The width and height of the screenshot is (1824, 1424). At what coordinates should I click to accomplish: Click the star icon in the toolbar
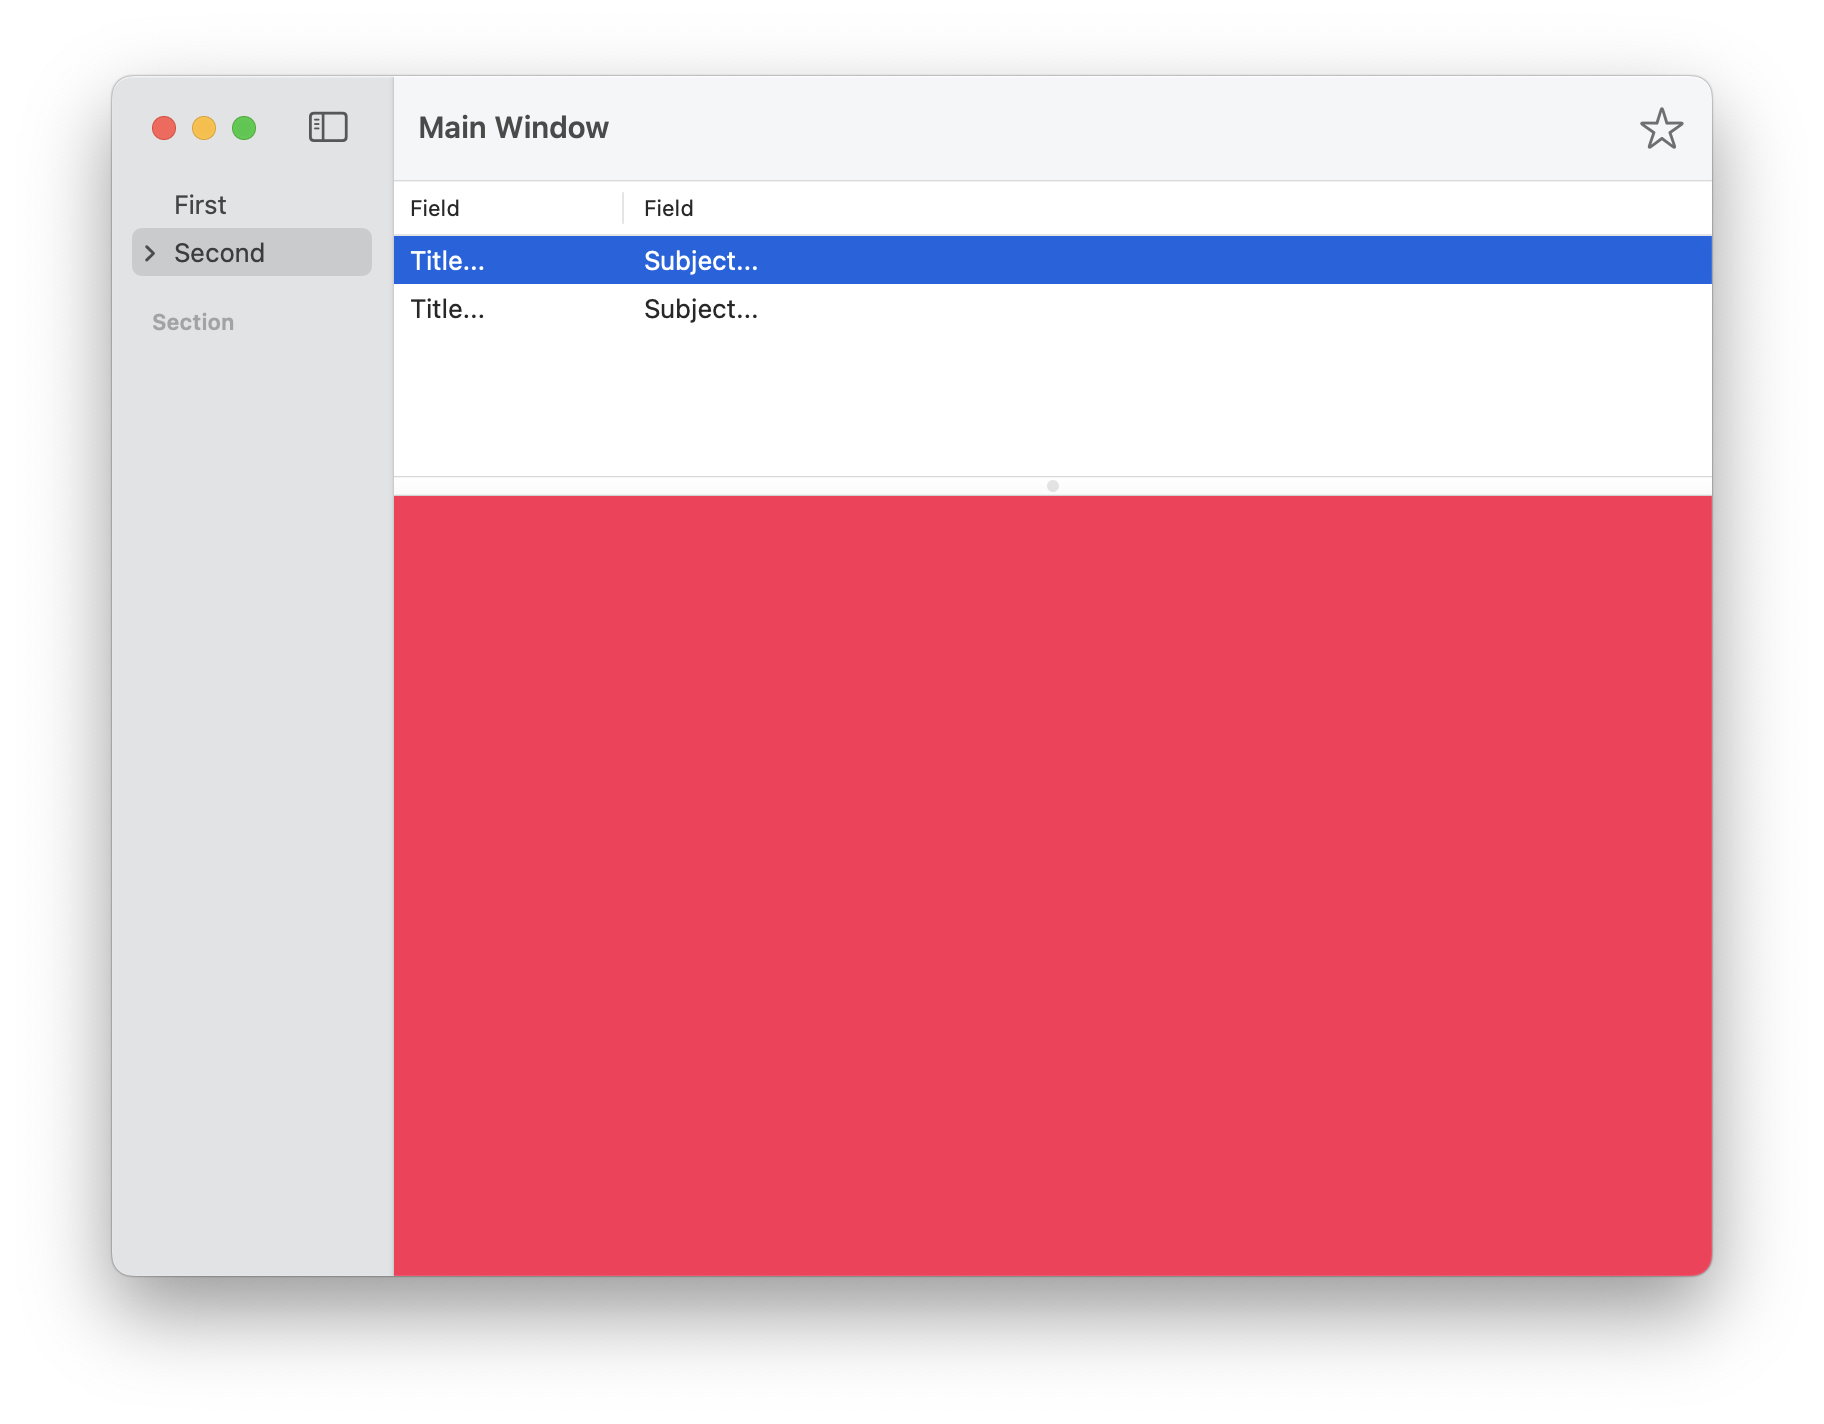click(x=1661, y=129)
